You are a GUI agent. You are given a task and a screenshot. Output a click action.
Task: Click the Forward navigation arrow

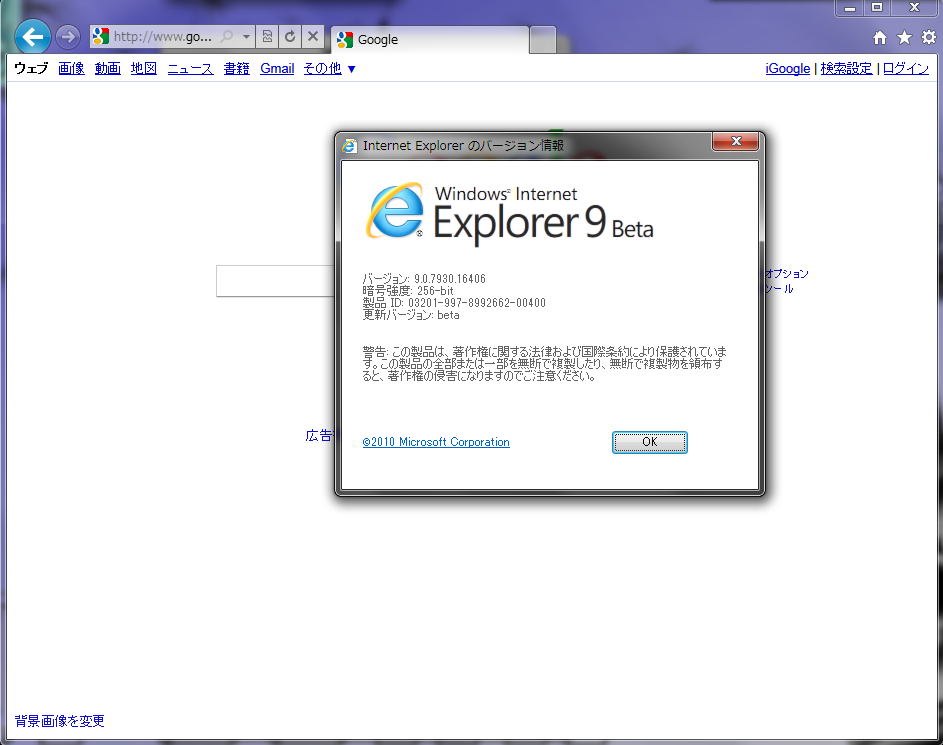pyautogui.click(x=68, y=37)
